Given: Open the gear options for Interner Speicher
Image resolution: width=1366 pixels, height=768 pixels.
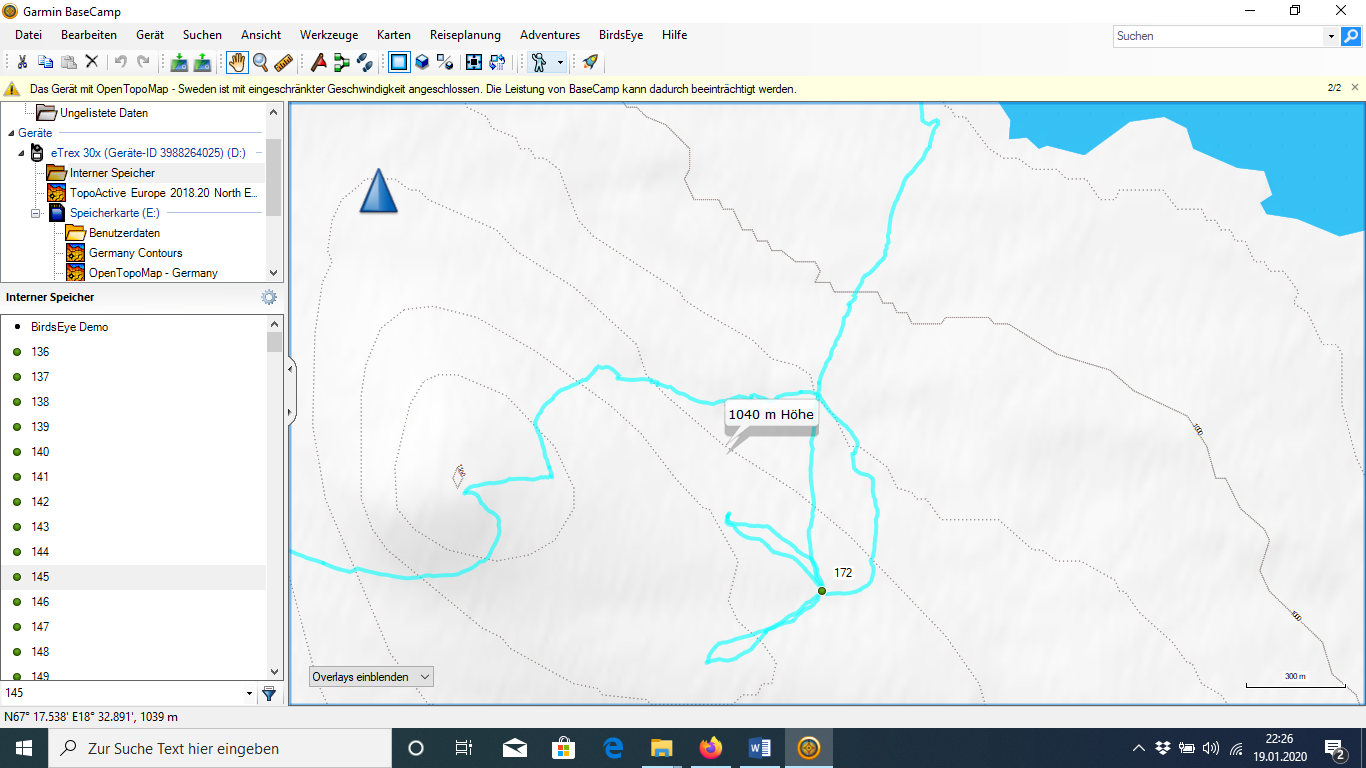Looking at the screenshot, I should pyautogui.click(x=269, y=297).
